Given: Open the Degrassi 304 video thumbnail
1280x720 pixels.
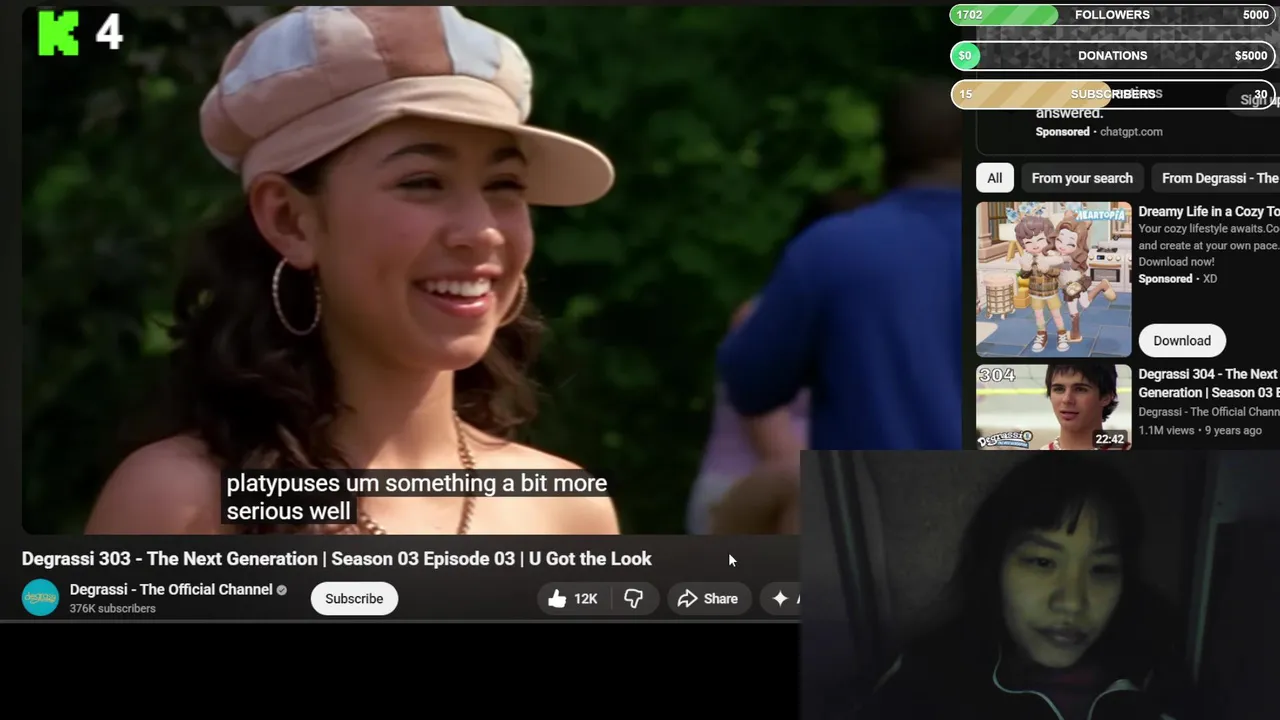Looking at the screenshot, I should (x=1054, y=407).
